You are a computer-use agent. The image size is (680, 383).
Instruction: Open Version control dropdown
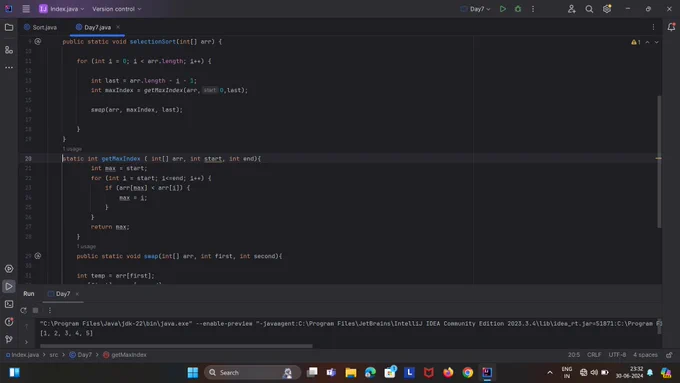coord(117,9)
